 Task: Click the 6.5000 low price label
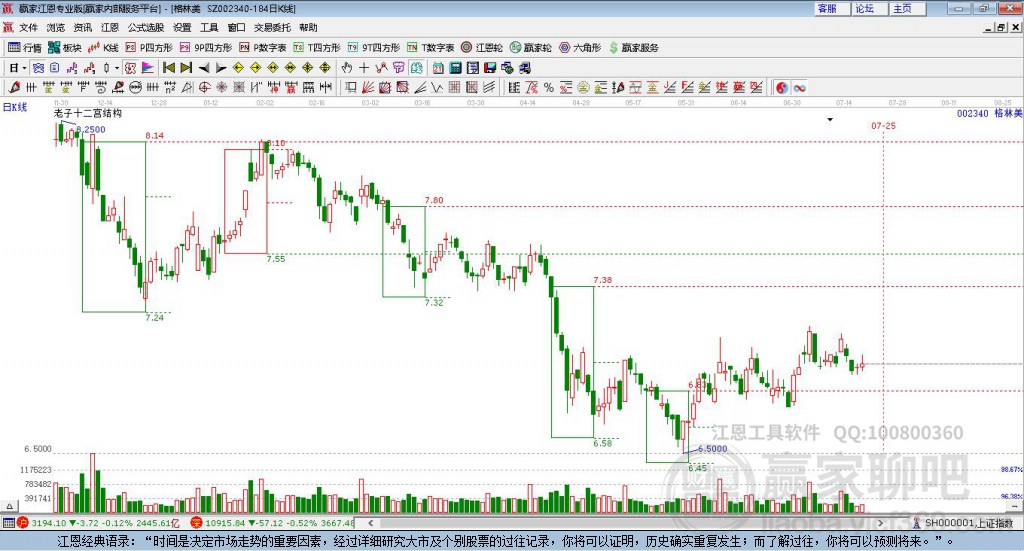(712, 449)
